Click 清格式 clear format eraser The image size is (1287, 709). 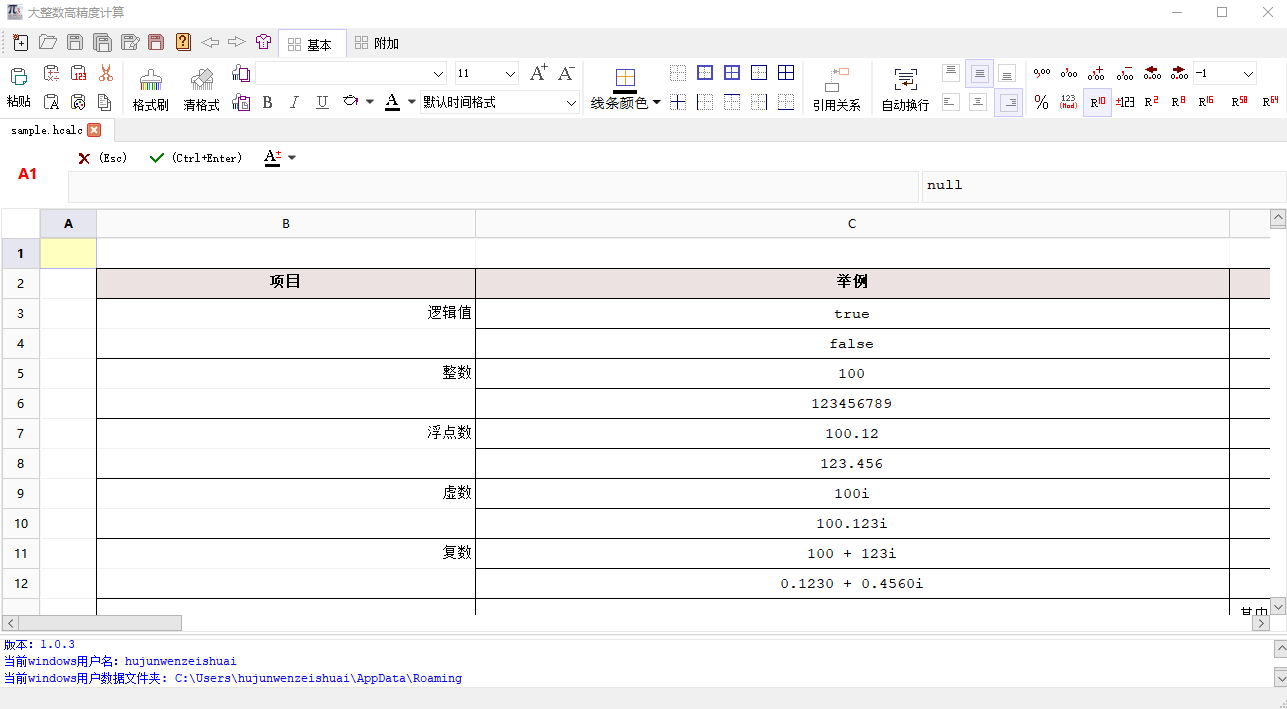(x=201, y=90)
